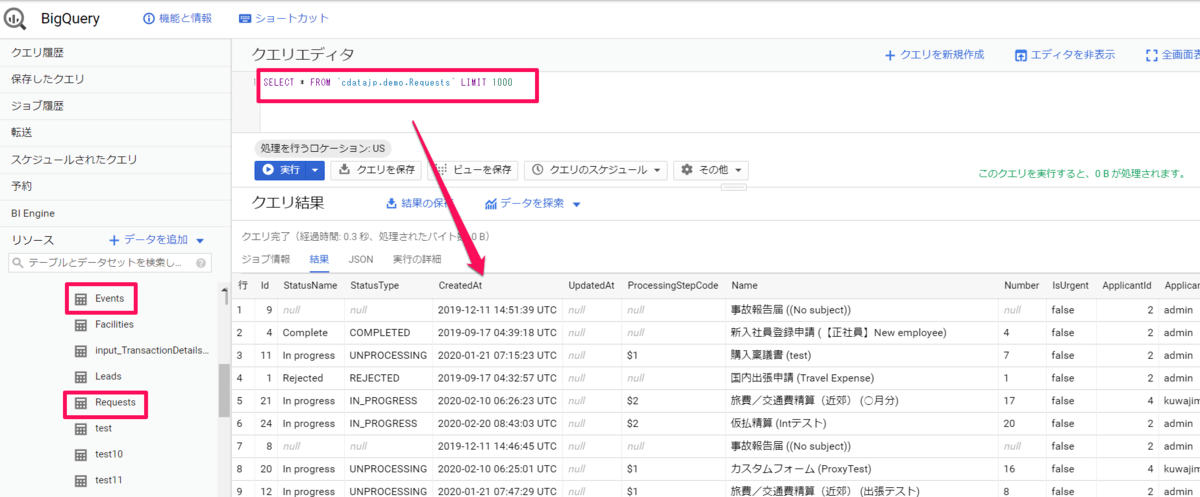Click the REJECTED StatusType cell
The width and height of the screenshot is (1200, 497).
374,378
